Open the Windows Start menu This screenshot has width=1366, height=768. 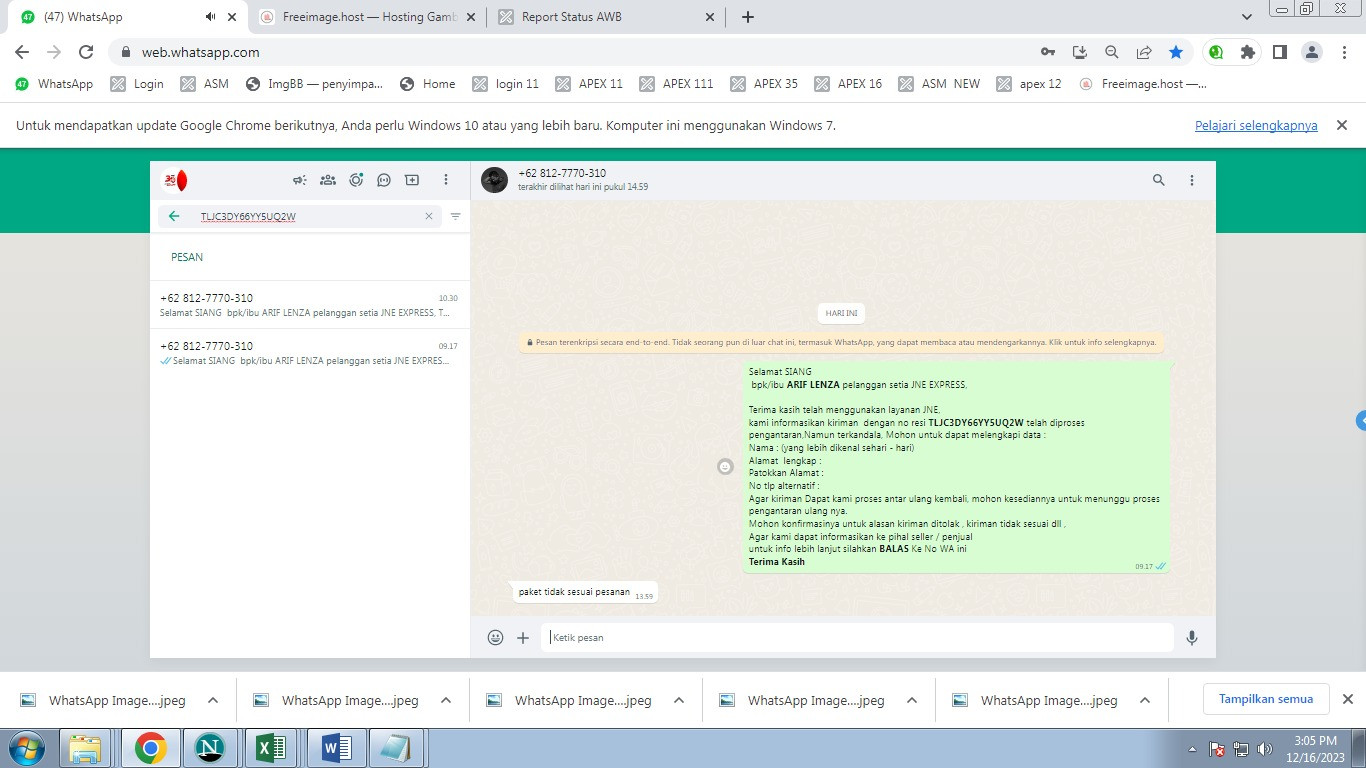coord(27,748)
